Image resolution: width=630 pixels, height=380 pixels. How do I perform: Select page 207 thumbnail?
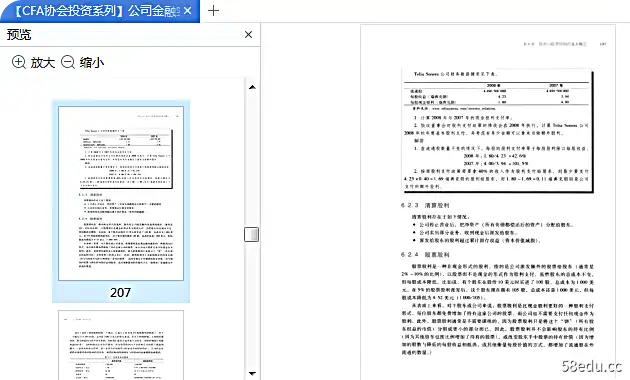click(121, 193)
